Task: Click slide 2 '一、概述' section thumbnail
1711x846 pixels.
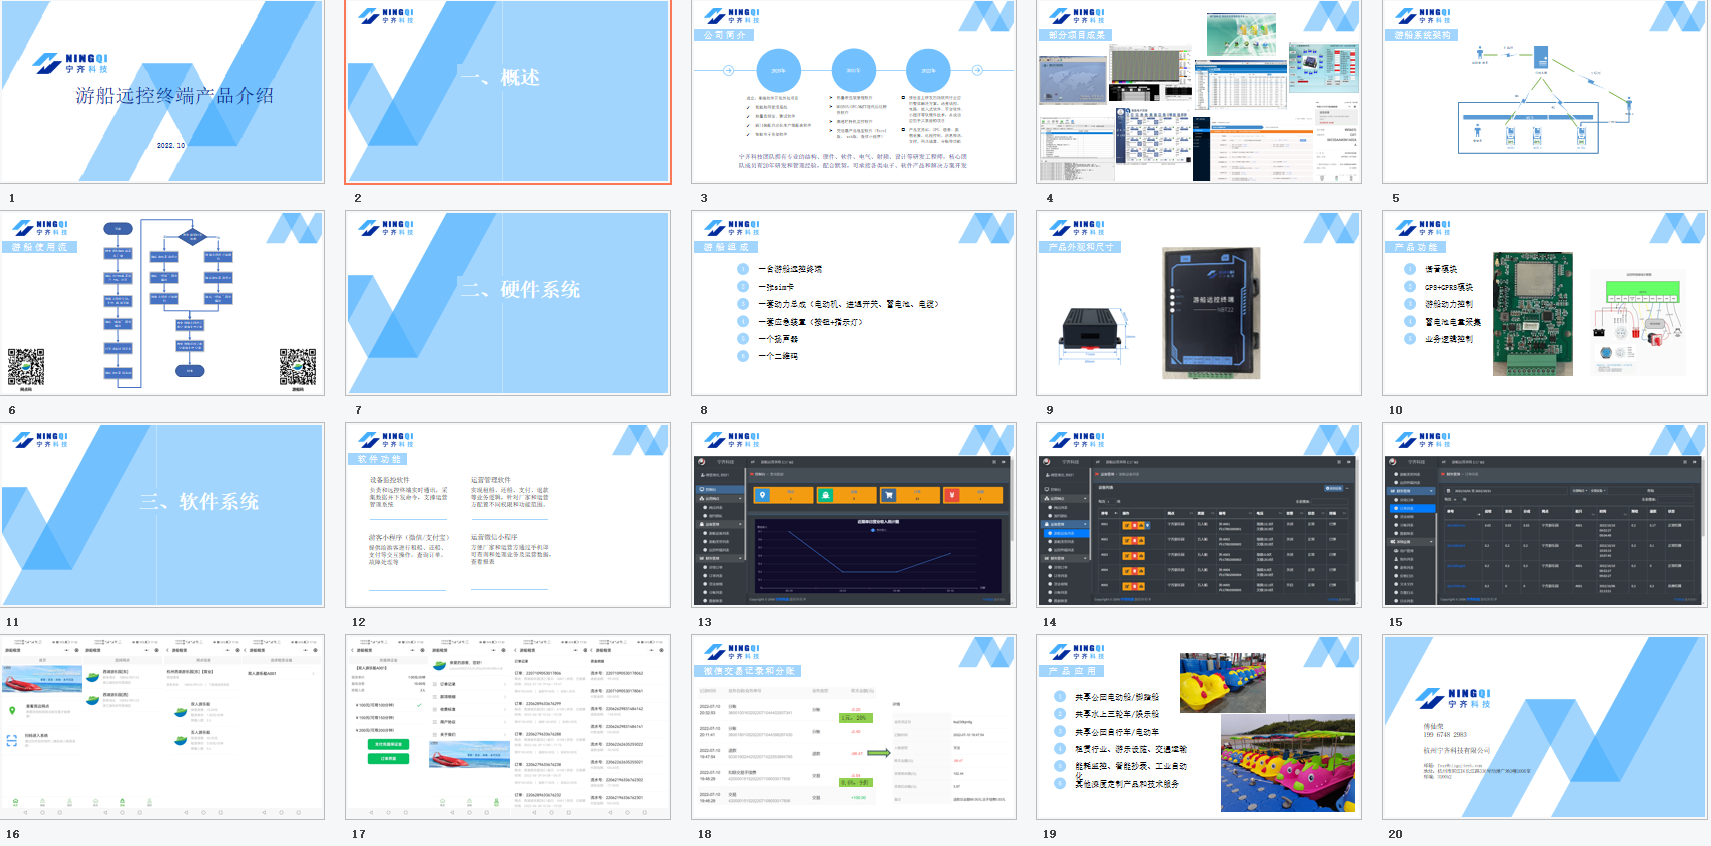Action: [508, 92]
